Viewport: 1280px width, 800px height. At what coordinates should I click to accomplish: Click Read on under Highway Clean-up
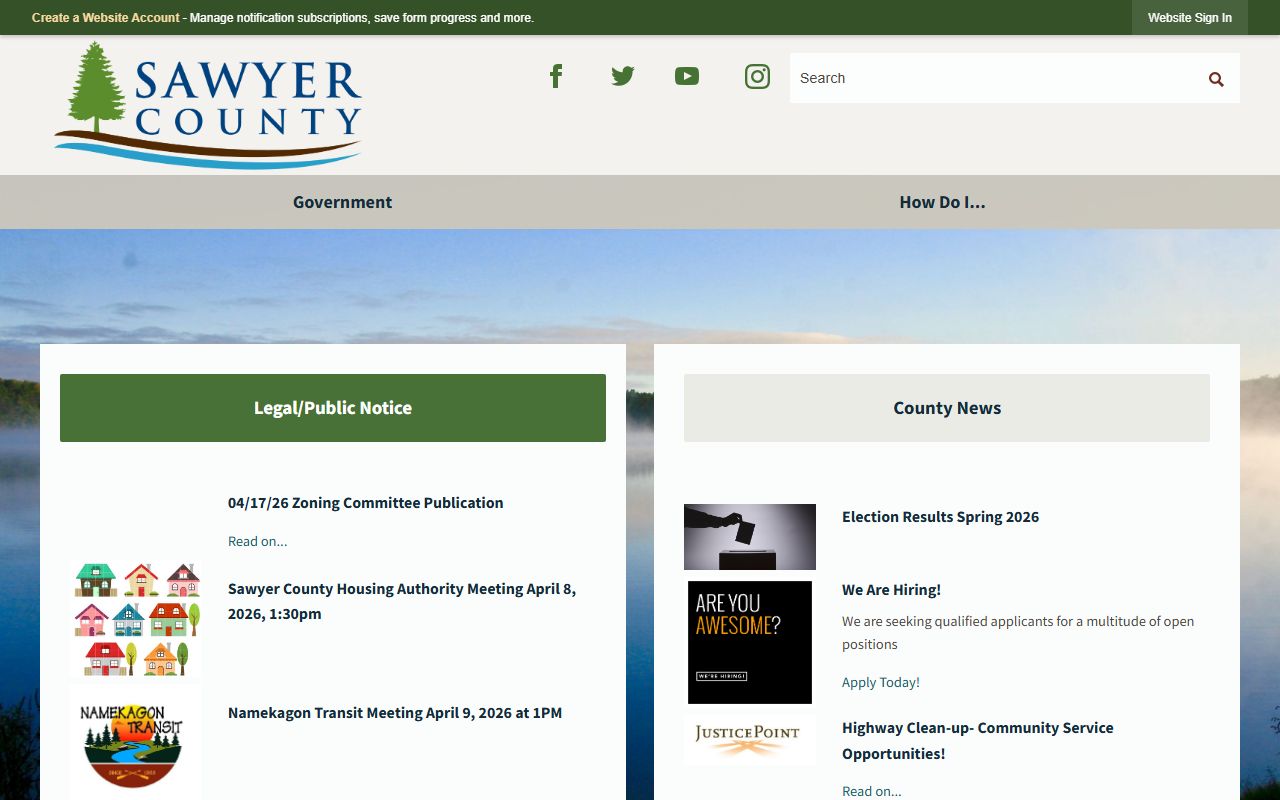(871, 791)
